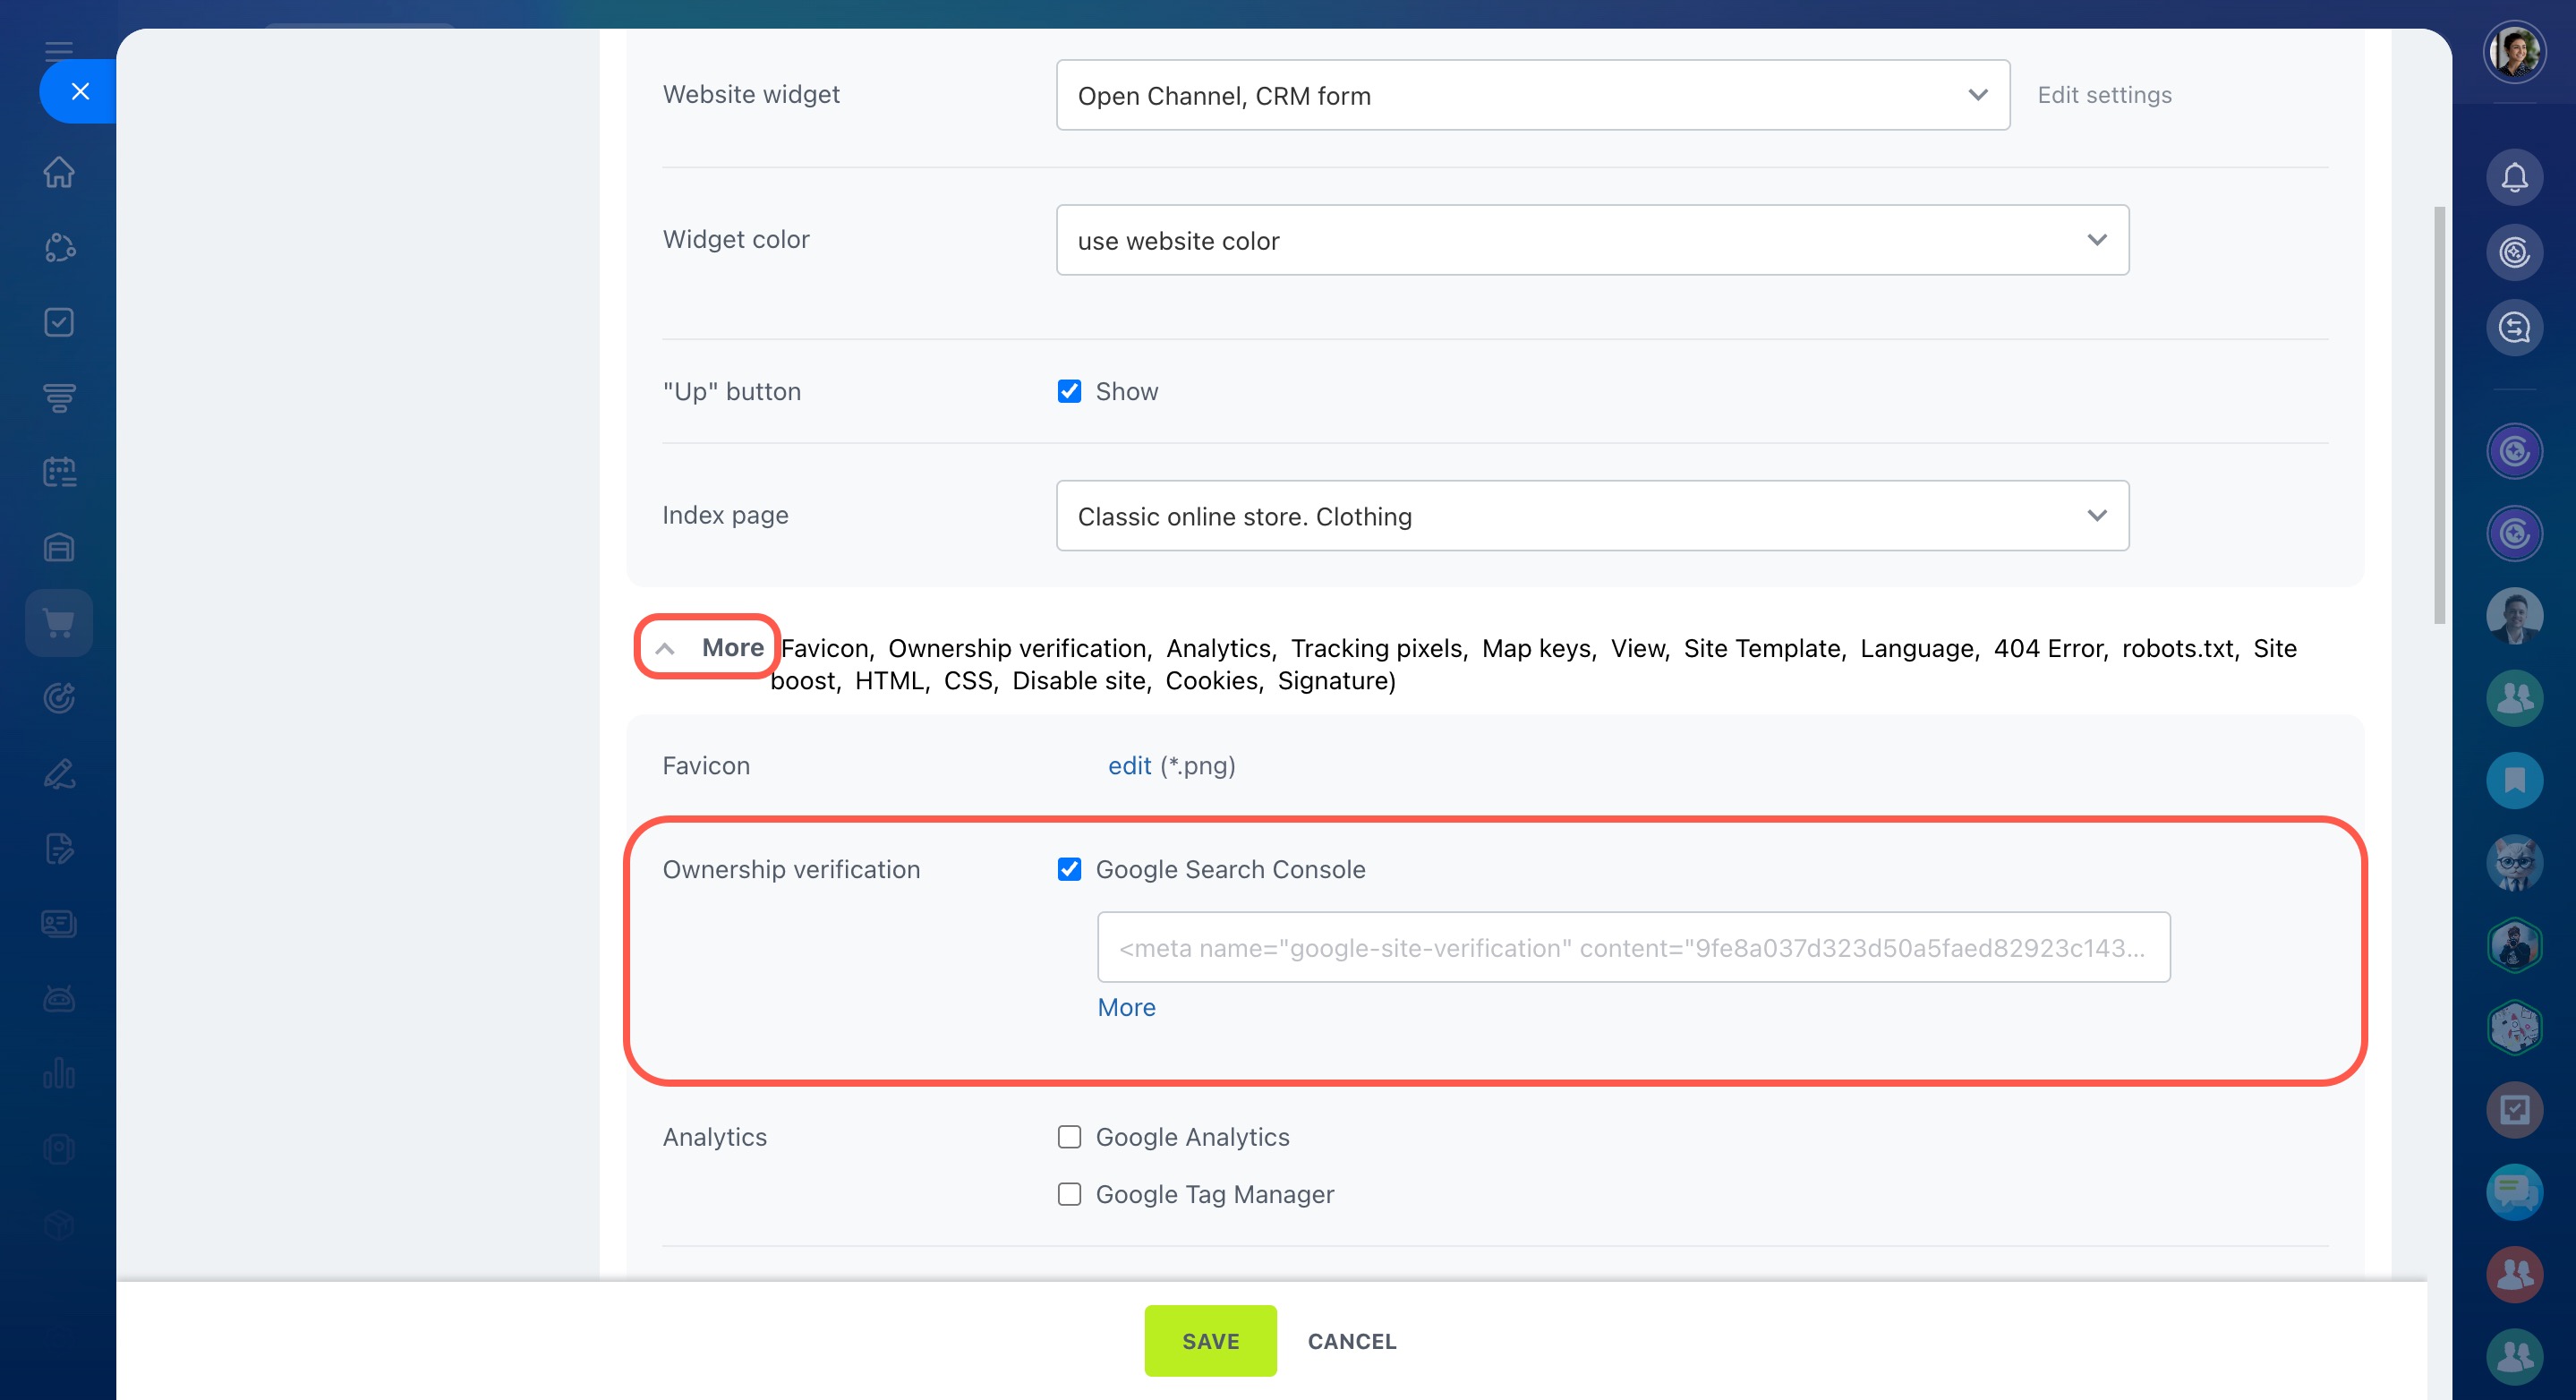The height and width of the screenshot is (1400, 2576).
Task: Open the shopping cart sidebar icon
Action: point(59,623)
